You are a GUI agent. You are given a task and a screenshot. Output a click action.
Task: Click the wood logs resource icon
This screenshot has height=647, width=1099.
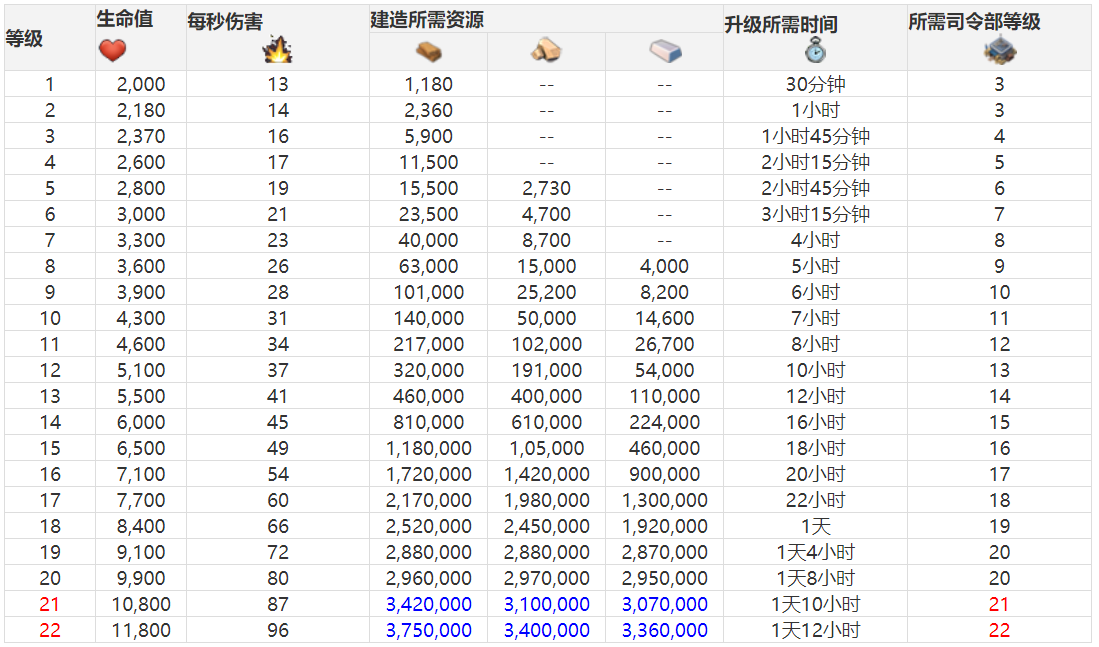[546, 51]
